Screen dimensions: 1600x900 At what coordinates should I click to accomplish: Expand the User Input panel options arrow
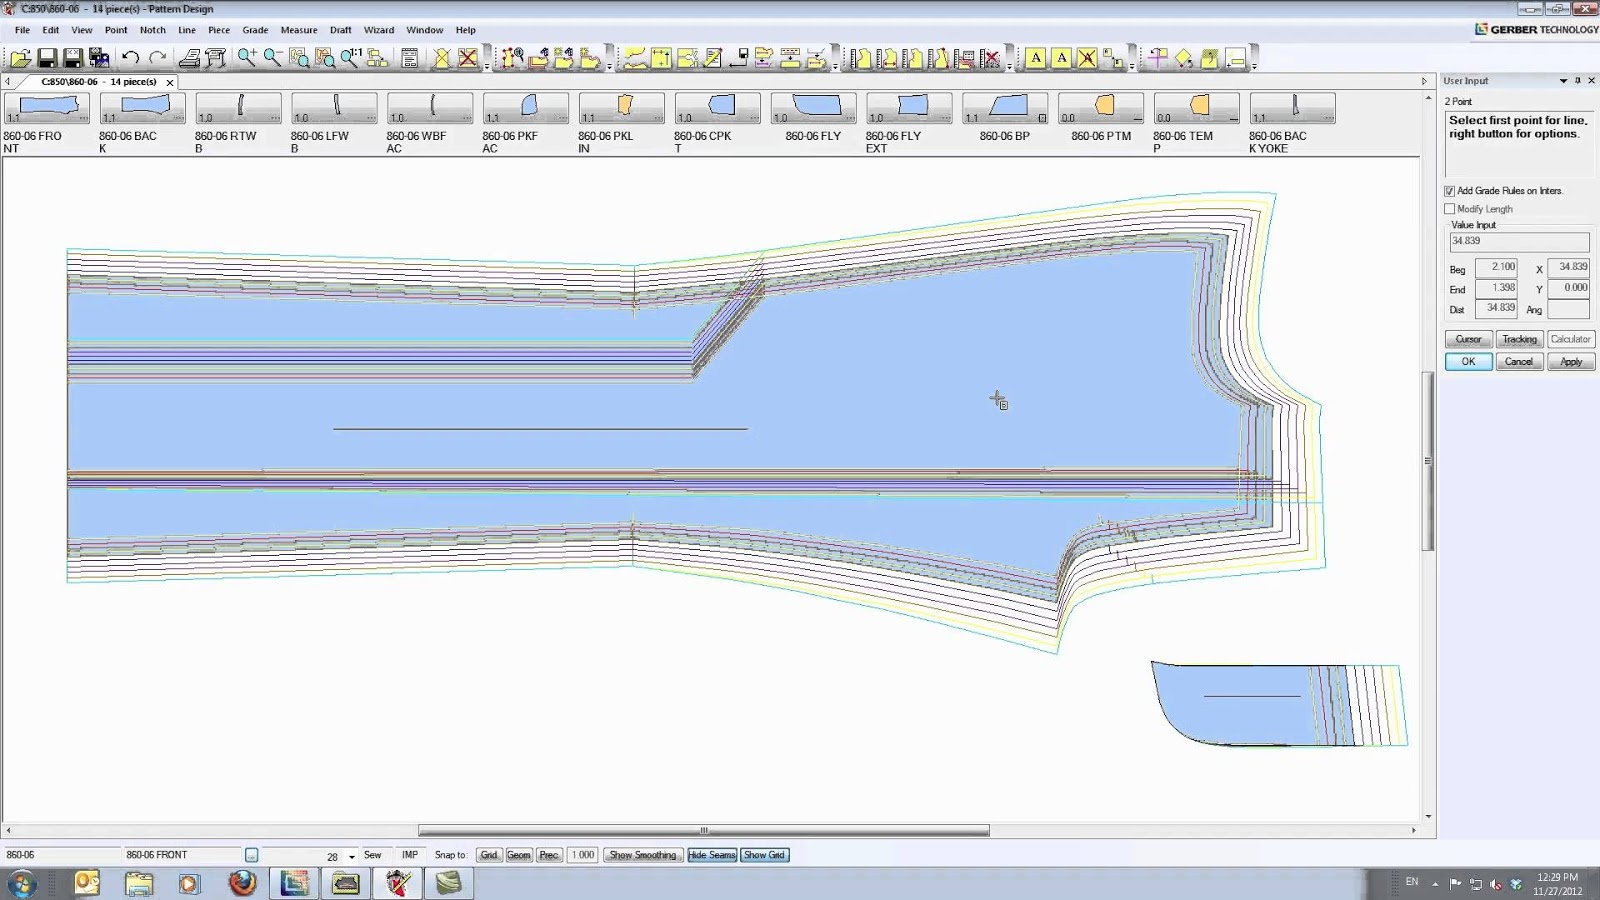(1563, 81)
